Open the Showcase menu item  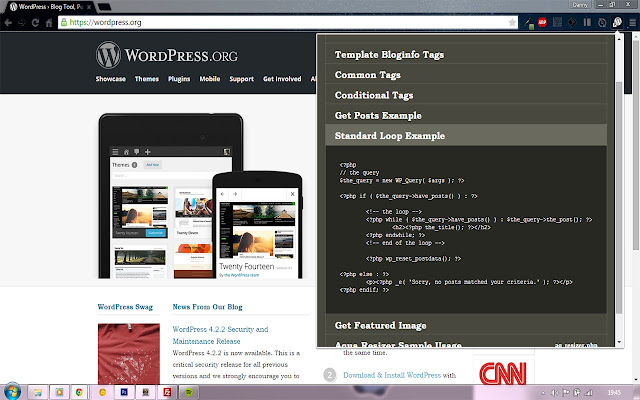[111, 79]
